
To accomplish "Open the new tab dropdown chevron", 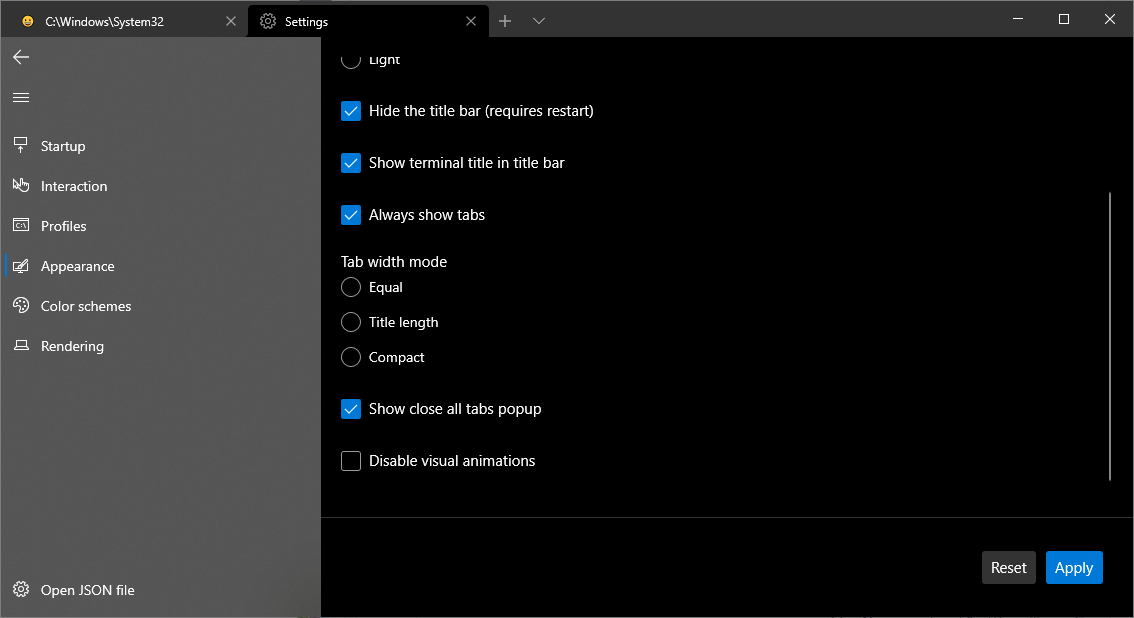I will coord(539,21).
